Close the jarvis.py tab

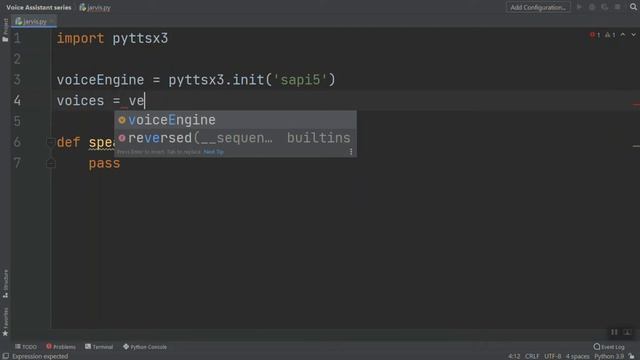52,21
